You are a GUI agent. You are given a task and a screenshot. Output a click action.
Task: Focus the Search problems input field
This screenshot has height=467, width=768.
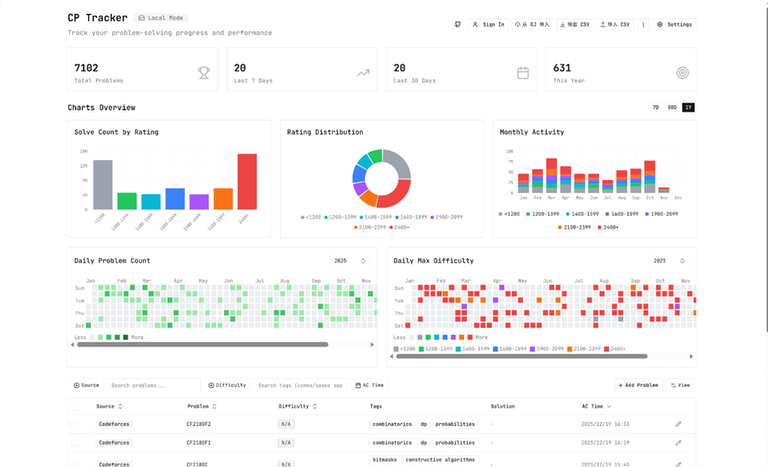coord(151,385)
